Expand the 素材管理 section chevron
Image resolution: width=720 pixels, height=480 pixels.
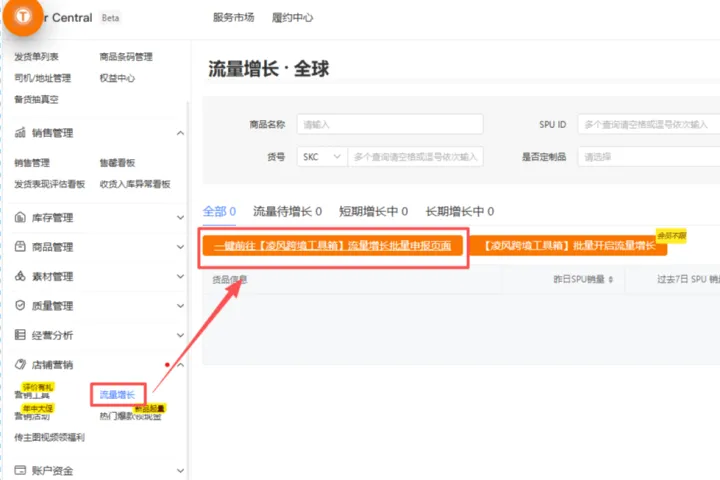(x=180, y=277)
